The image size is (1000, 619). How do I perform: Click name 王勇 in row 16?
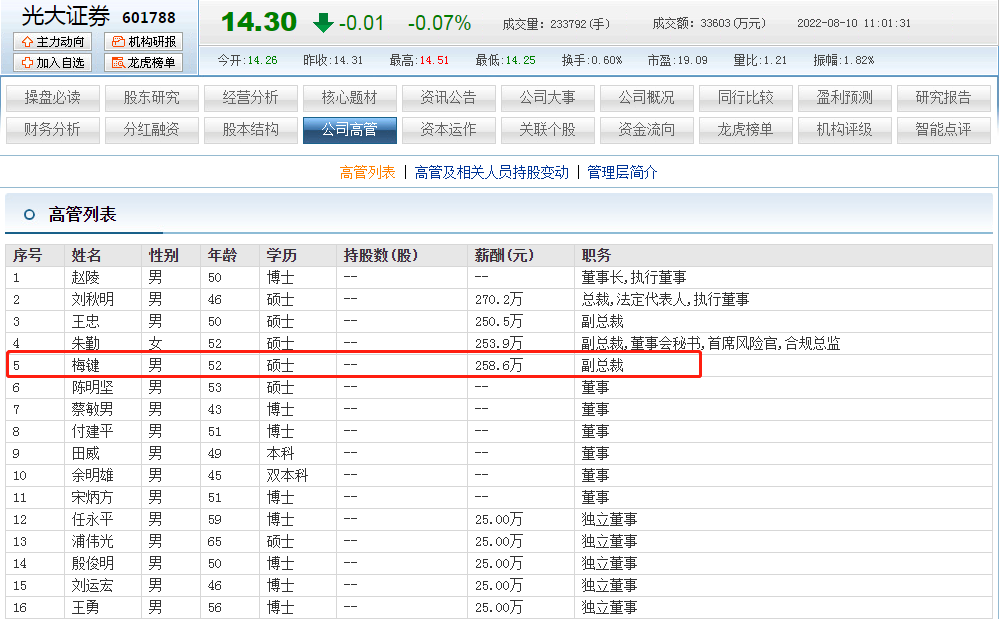[x=85, y=608]
